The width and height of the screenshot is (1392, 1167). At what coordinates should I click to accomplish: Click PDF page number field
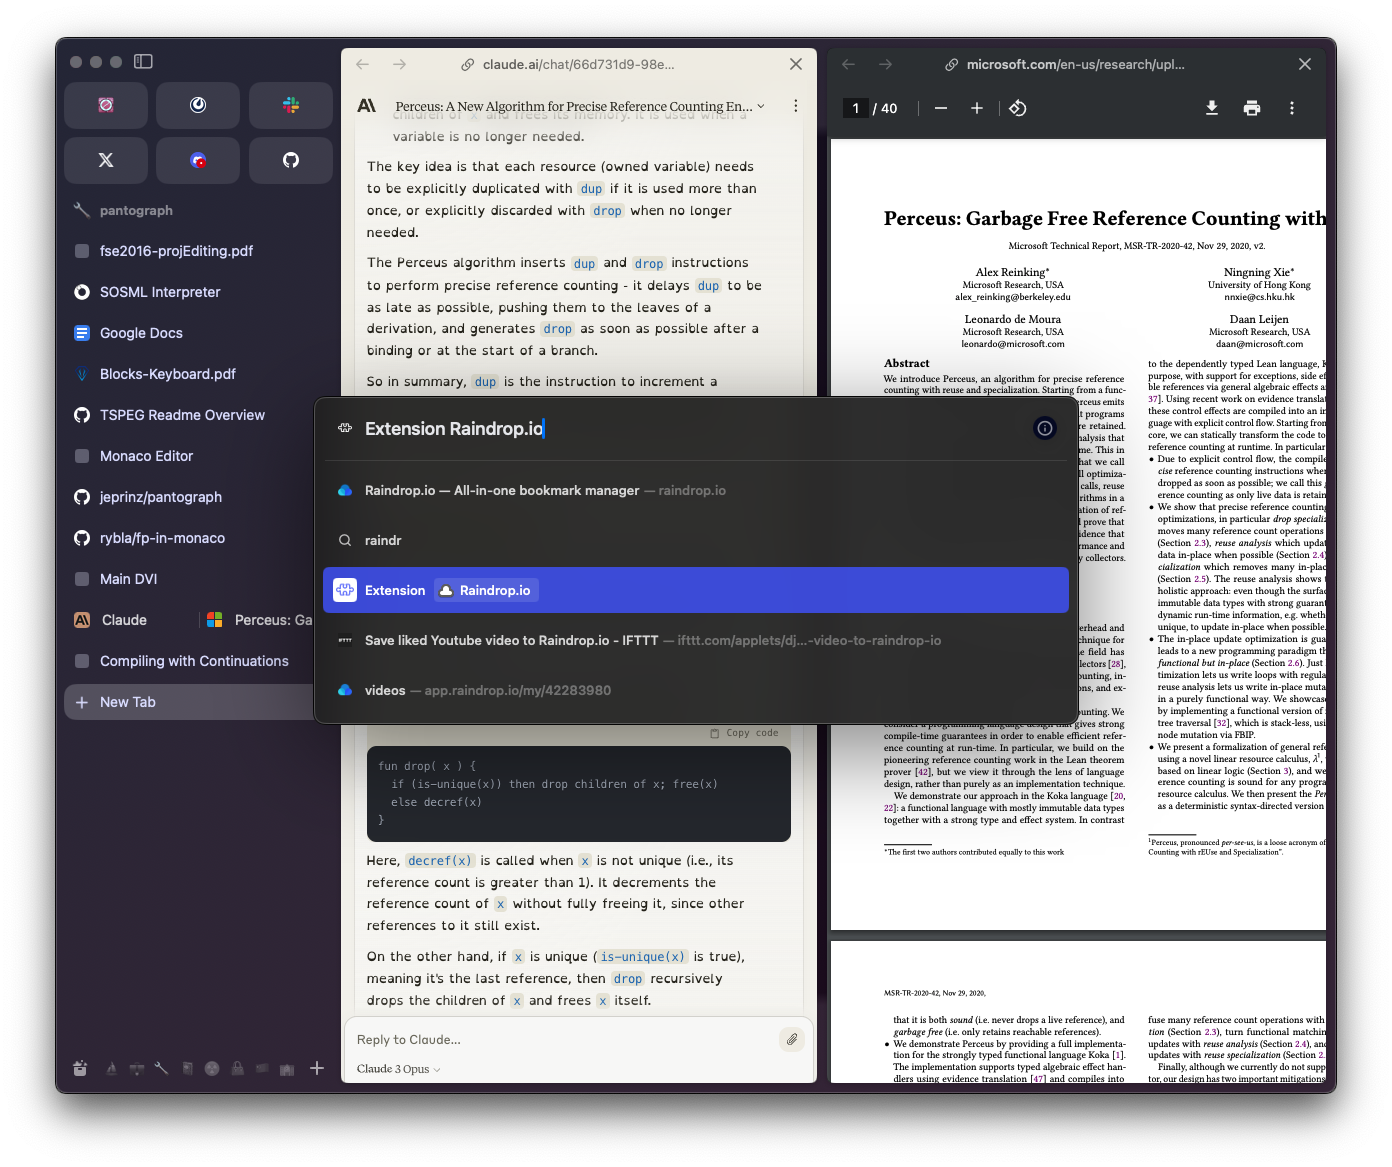(856, 108)
